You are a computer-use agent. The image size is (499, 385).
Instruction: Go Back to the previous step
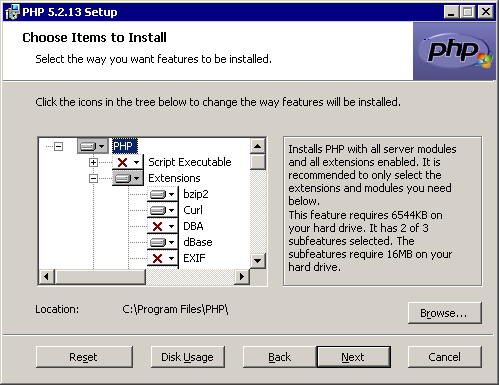[x=280, y=357]
